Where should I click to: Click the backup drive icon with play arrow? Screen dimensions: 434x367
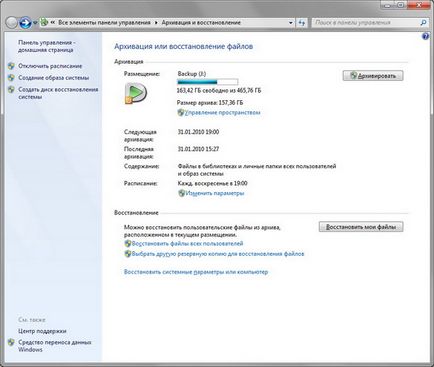point(135,93)
